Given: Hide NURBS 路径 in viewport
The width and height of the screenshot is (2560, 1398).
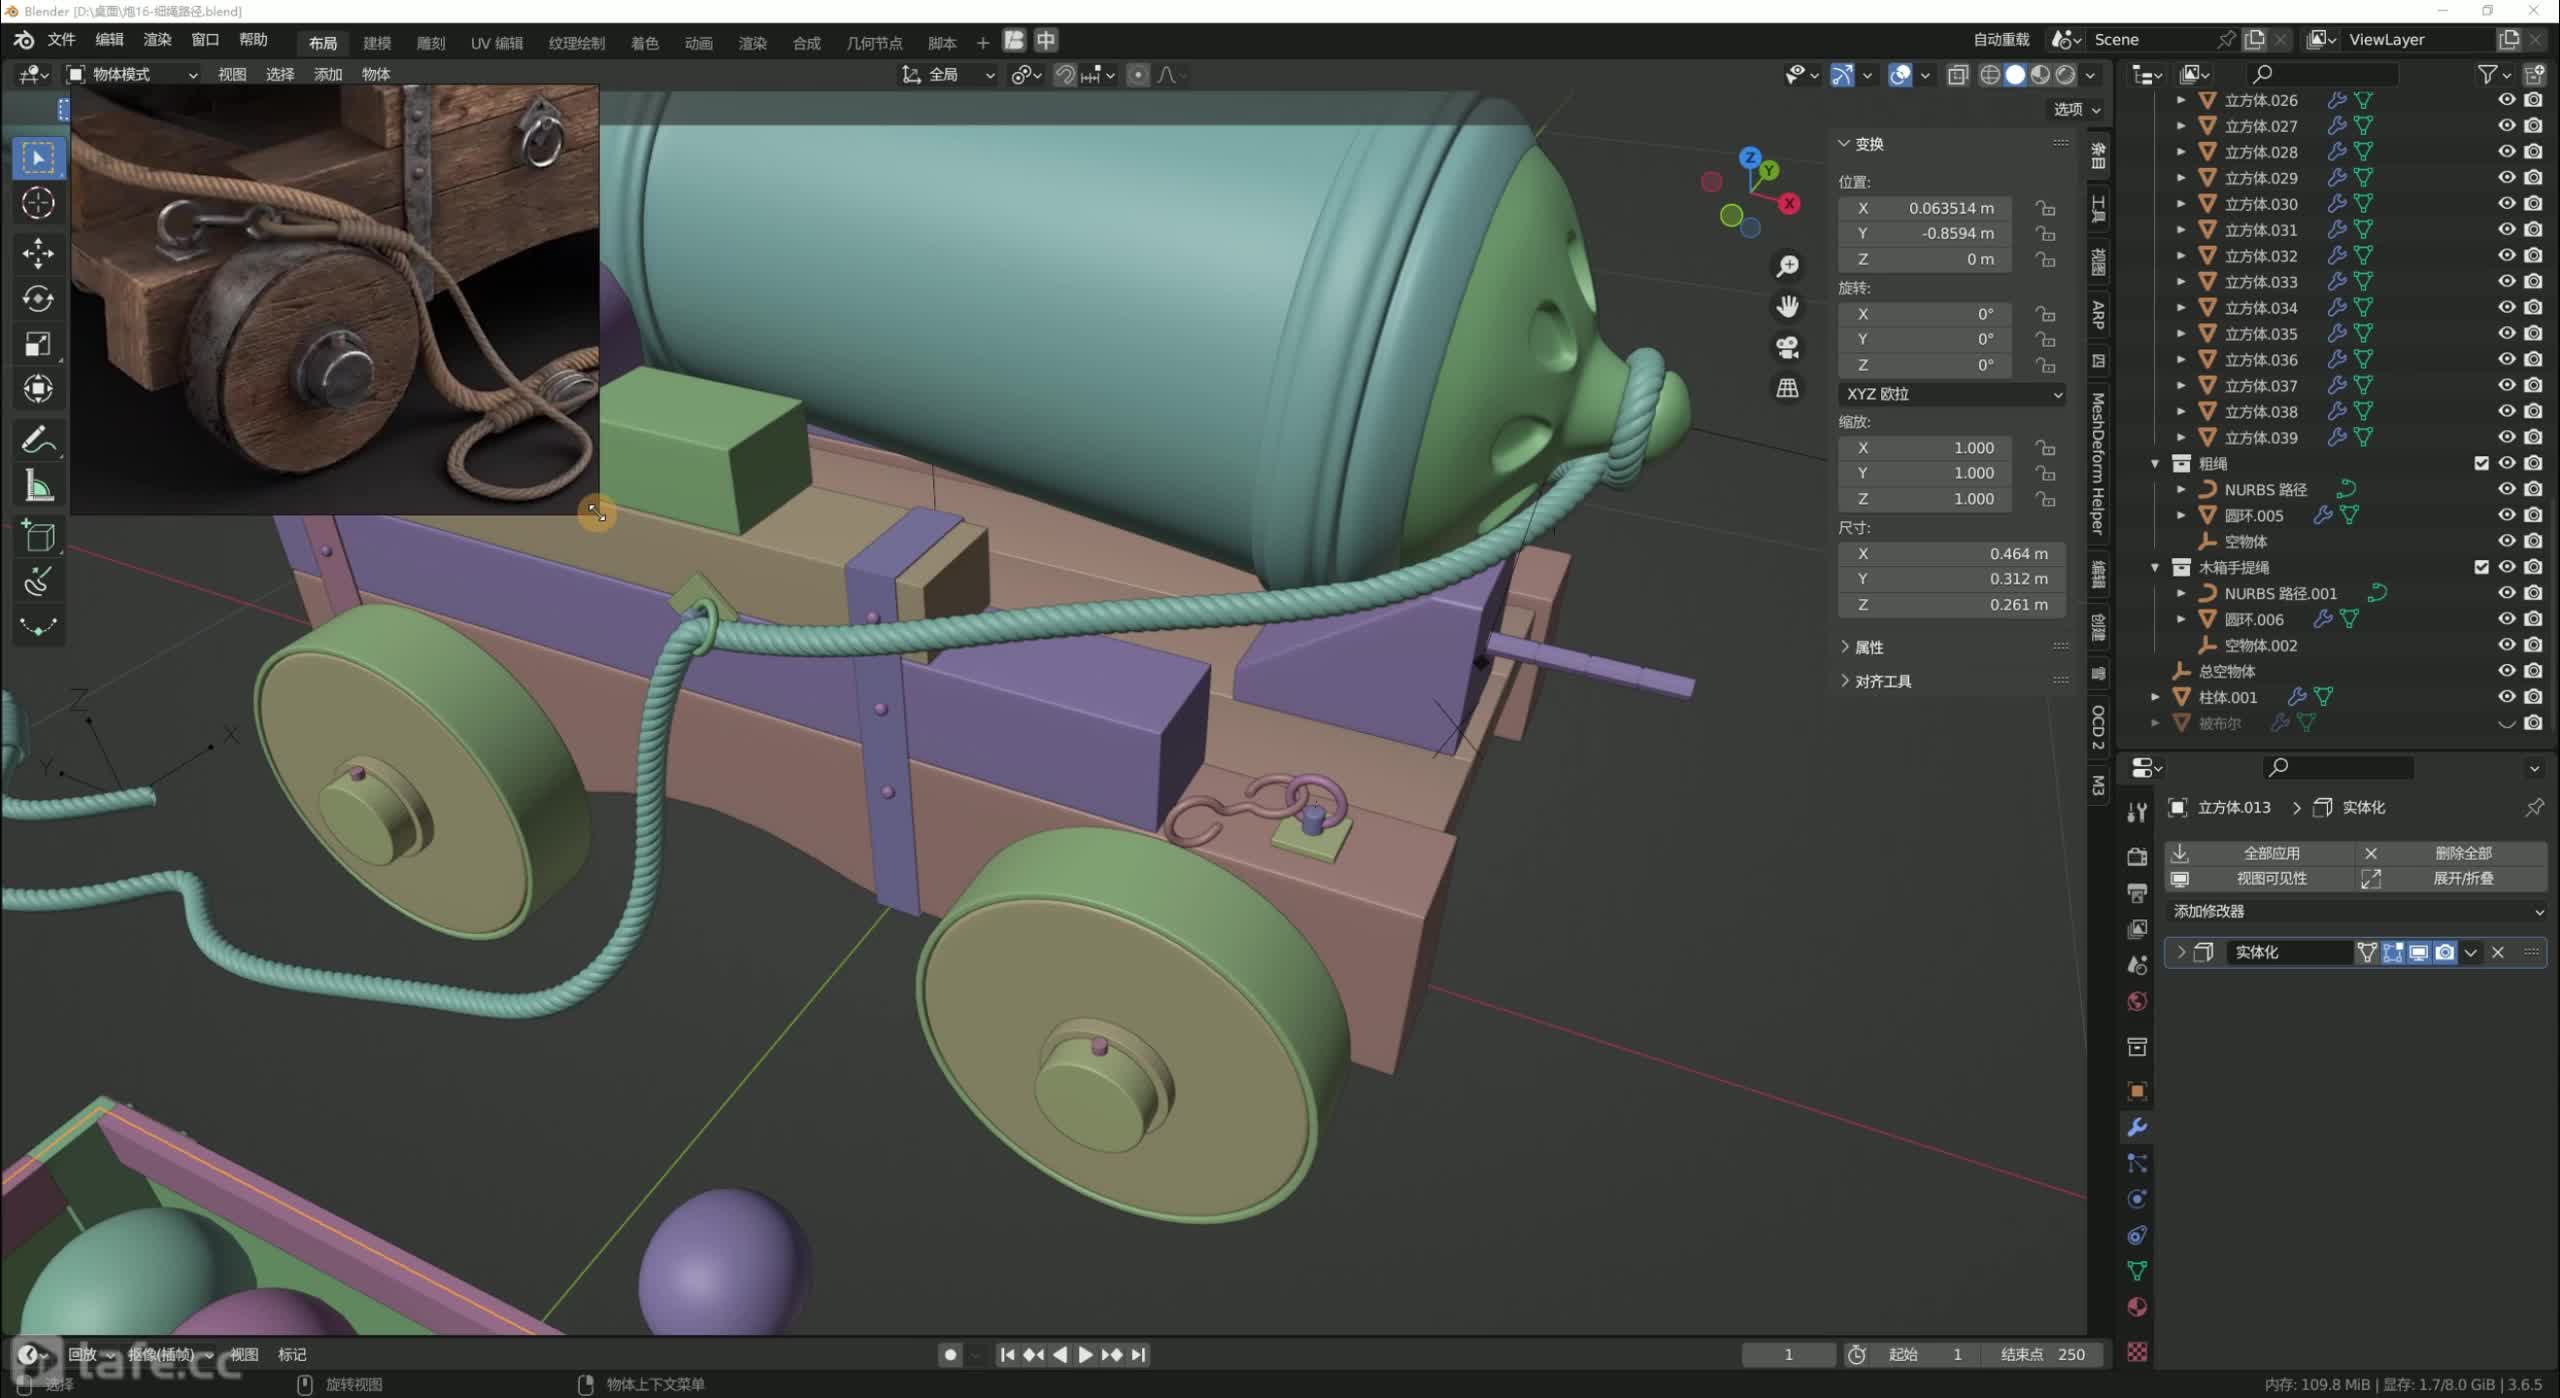Looking at the screenshot, I should pos(2506,489).
